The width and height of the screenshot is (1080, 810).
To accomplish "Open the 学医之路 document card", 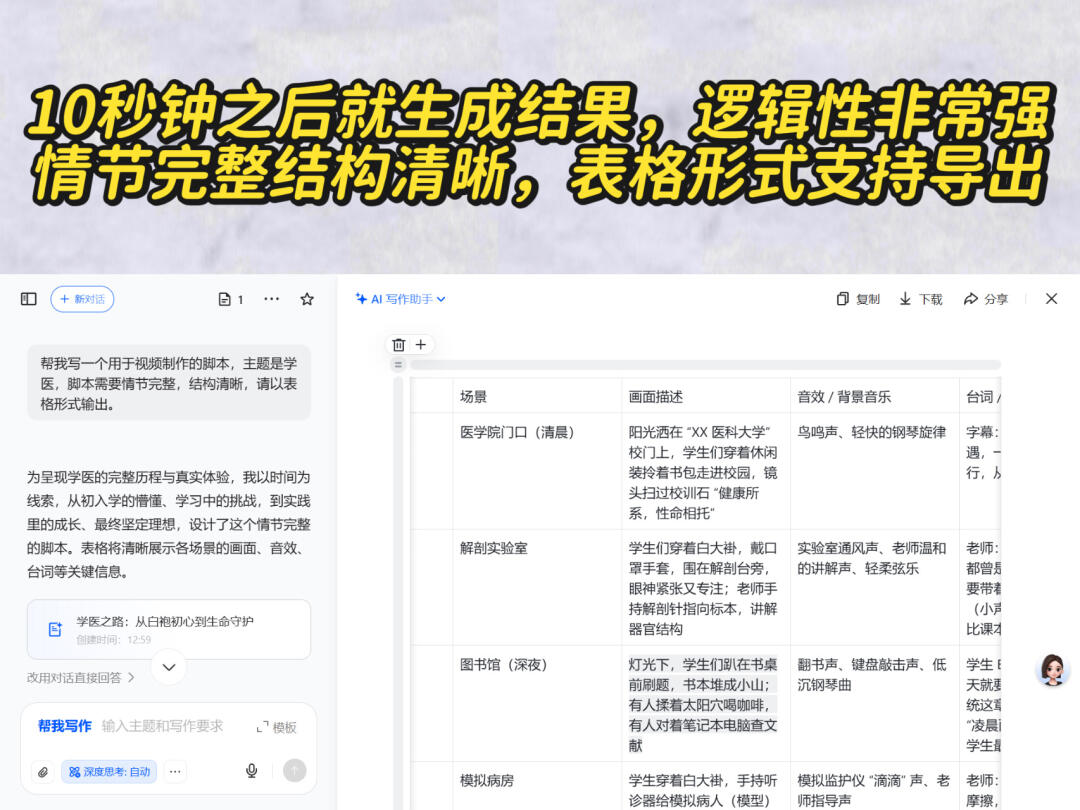I will pos(169,629).
